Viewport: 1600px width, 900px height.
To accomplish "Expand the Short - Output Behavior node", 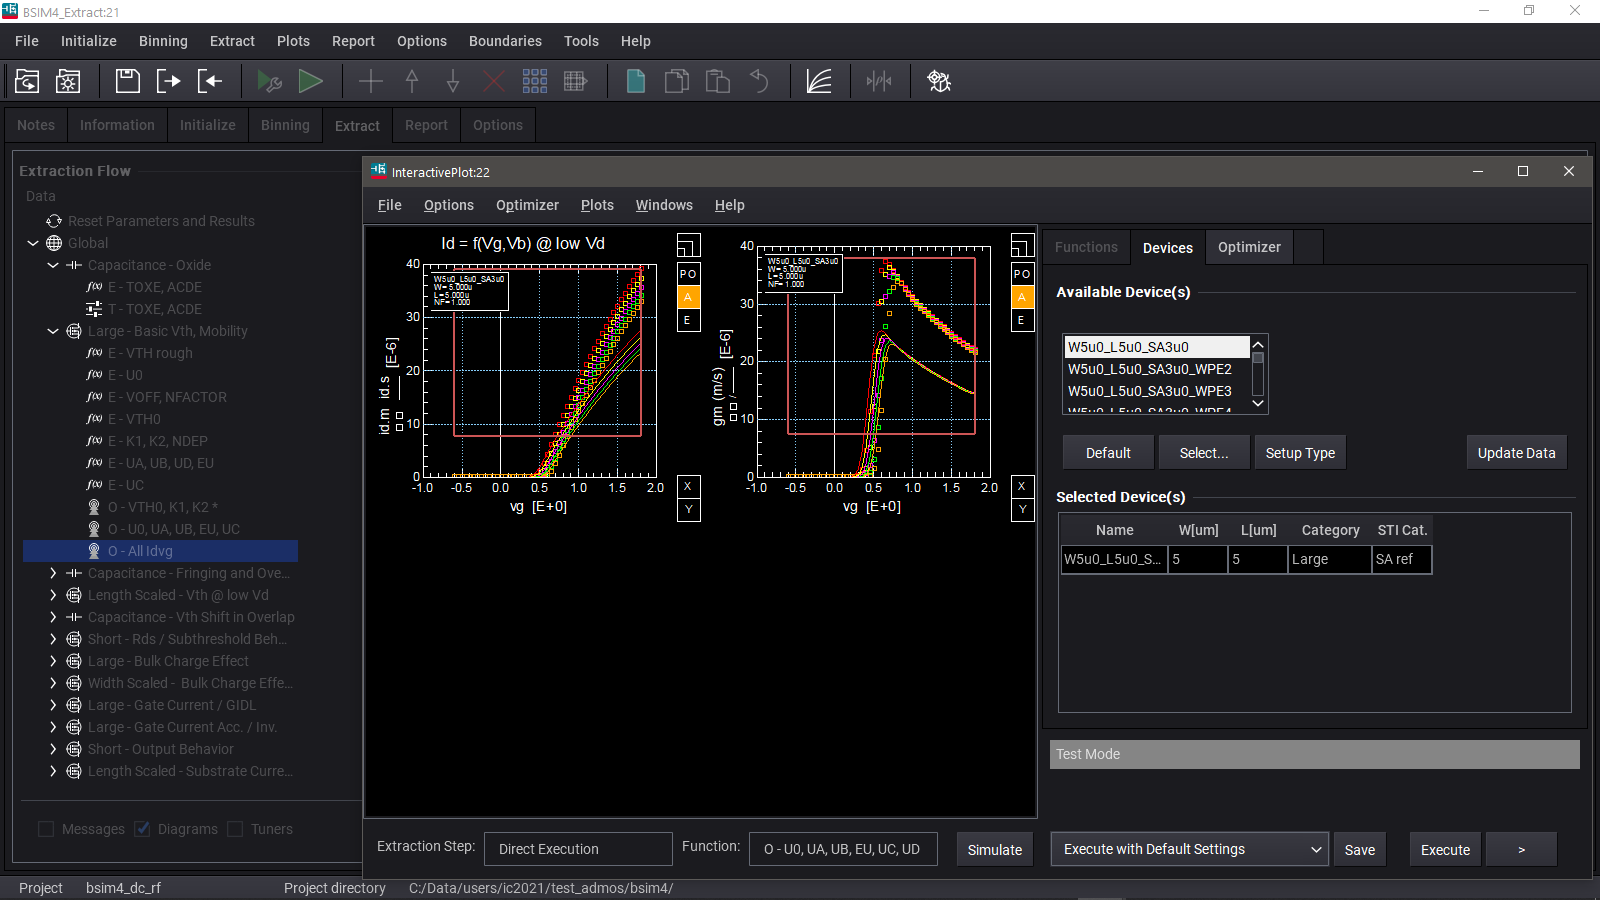I will coord(53,749).
